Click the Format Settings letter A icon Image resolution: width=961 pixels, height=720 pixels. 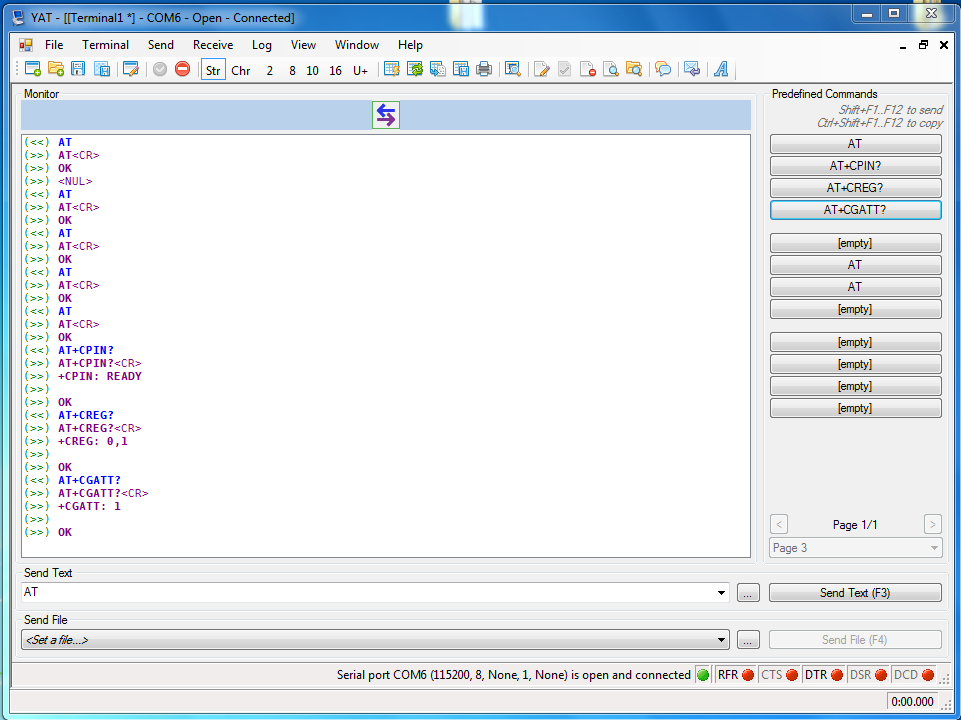pos(720,69)
